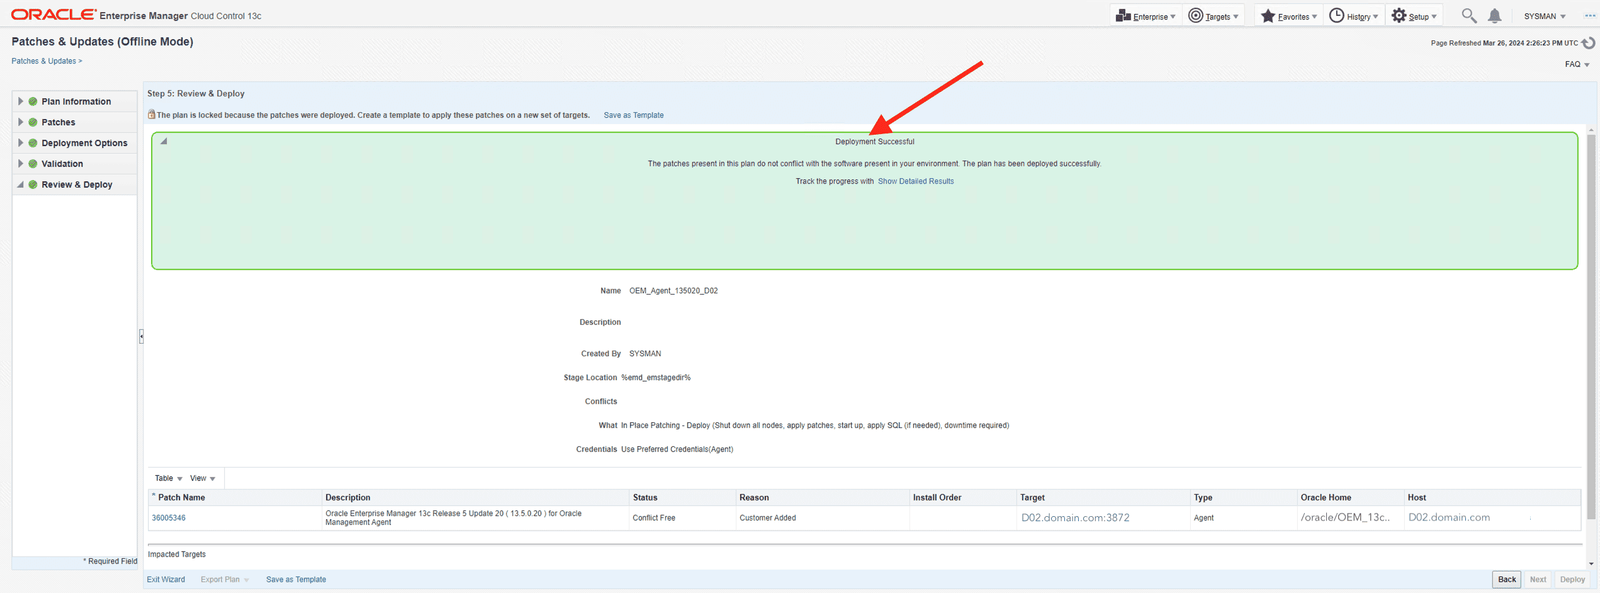Click the three-dot overflow icon in the header

pyautogui.click(x=1590, y=16)
